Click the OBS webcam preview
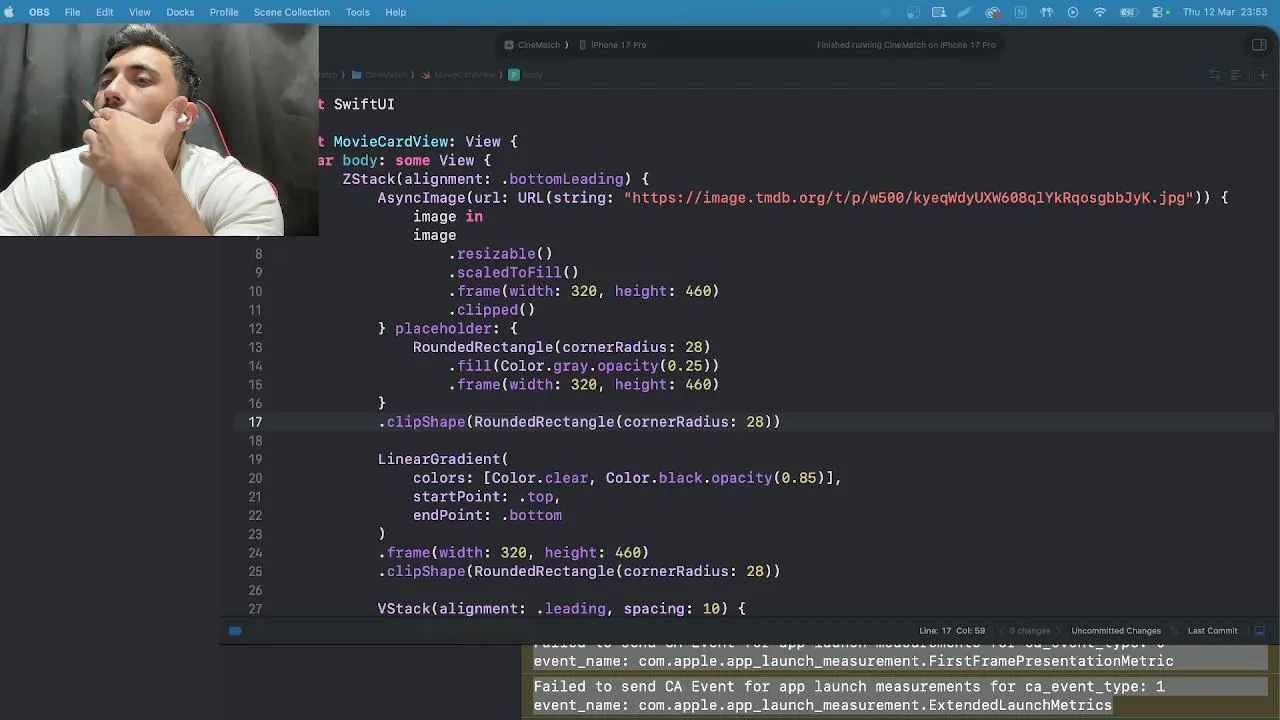 [159, 130]
